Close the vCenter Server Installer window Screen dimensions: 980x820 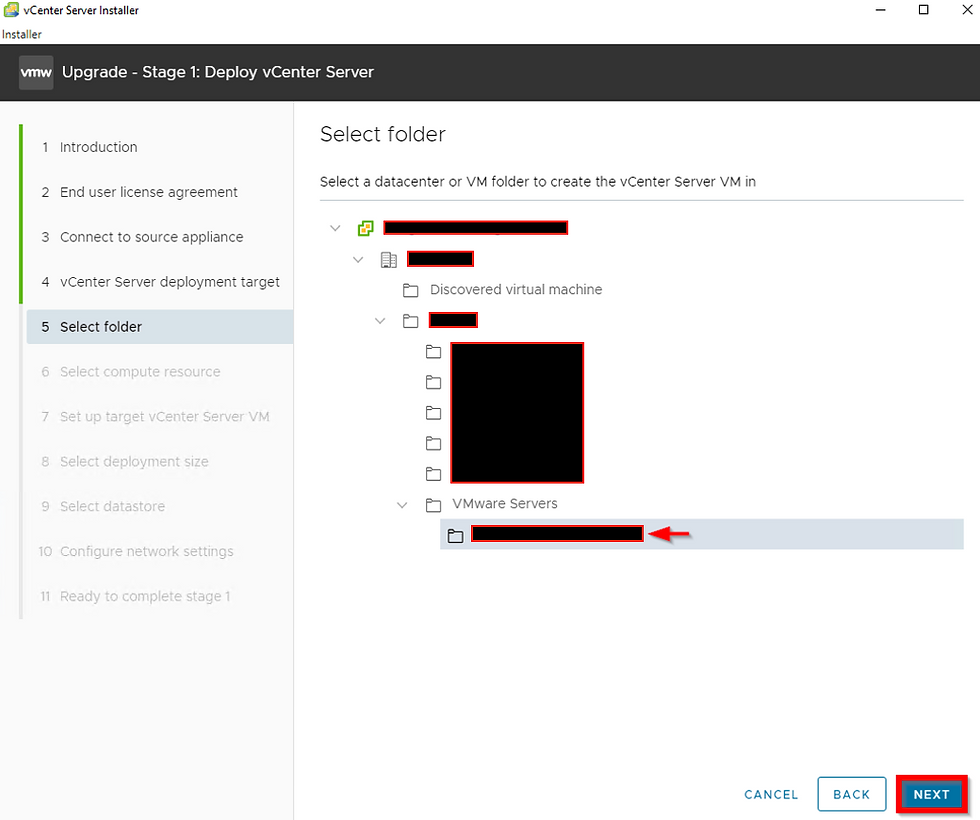coord(966,10)
